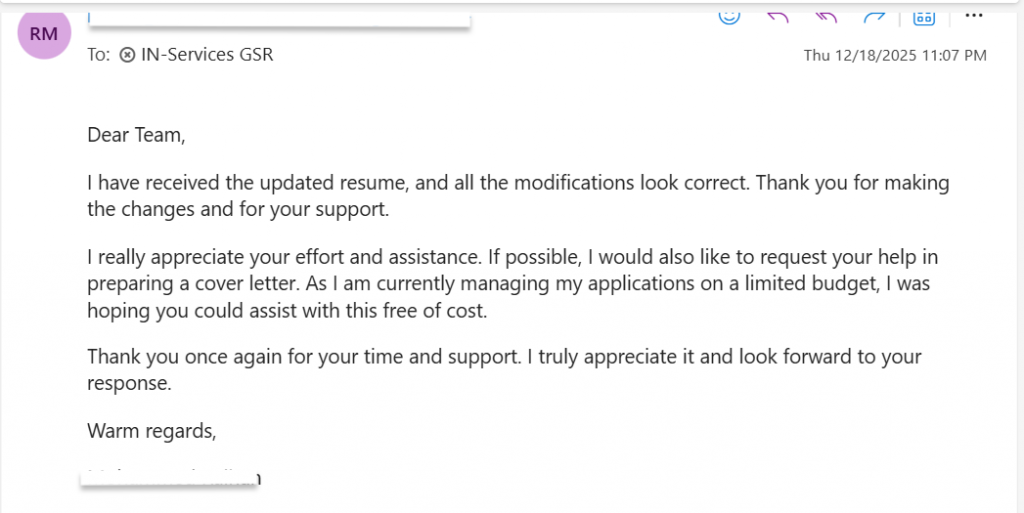Click the "Dear Team," greeting
The width and height of the screenshot is (1024, 513).
click(x=136, y=135)
